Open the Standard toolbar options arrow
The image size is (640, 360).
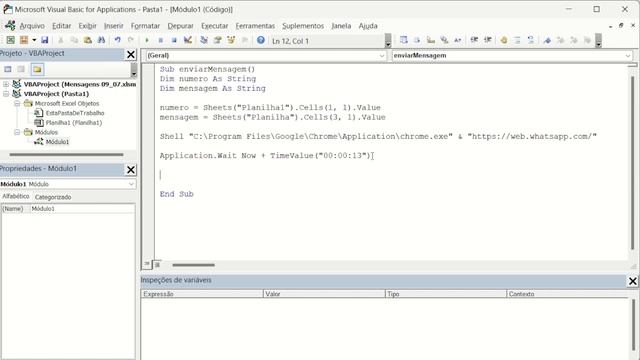pos(388,40)
